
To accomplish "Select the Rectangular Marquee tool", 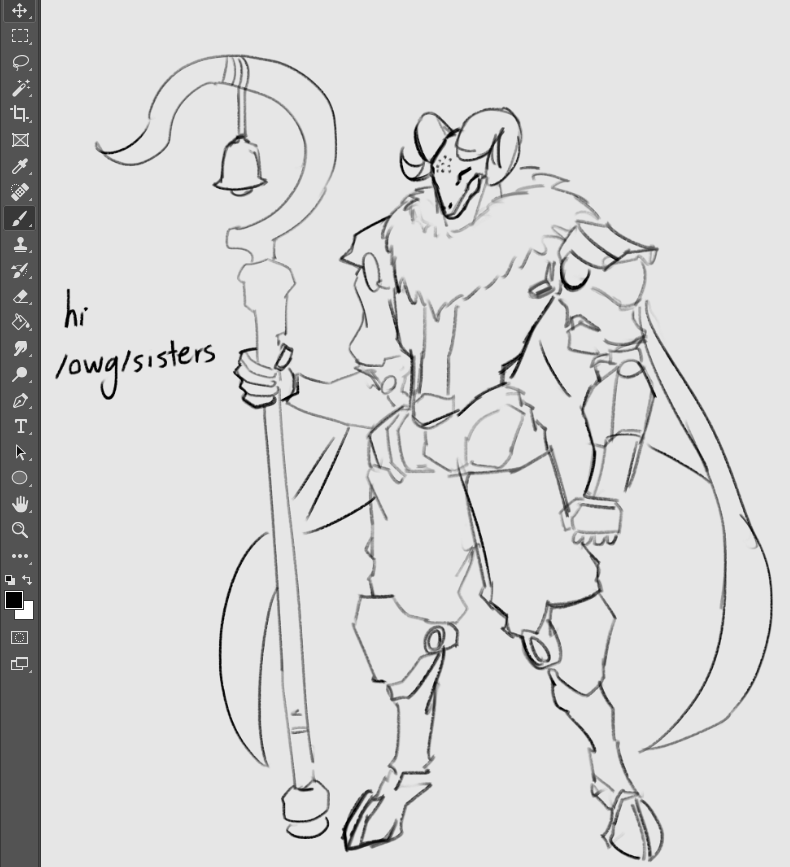I will coord(20,36).
